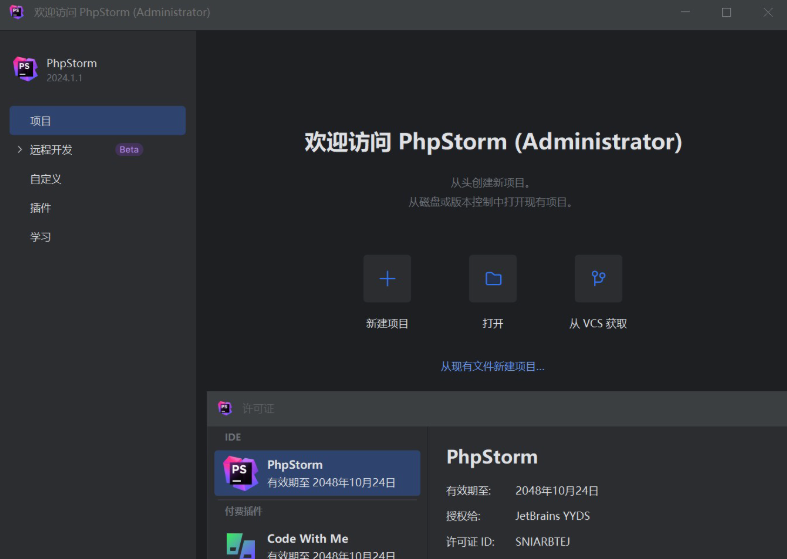Screen dimensions: 787x559
Task: Click the 从 VCS 获取 label
Action: pyautogui.click(x=598, y=324)
